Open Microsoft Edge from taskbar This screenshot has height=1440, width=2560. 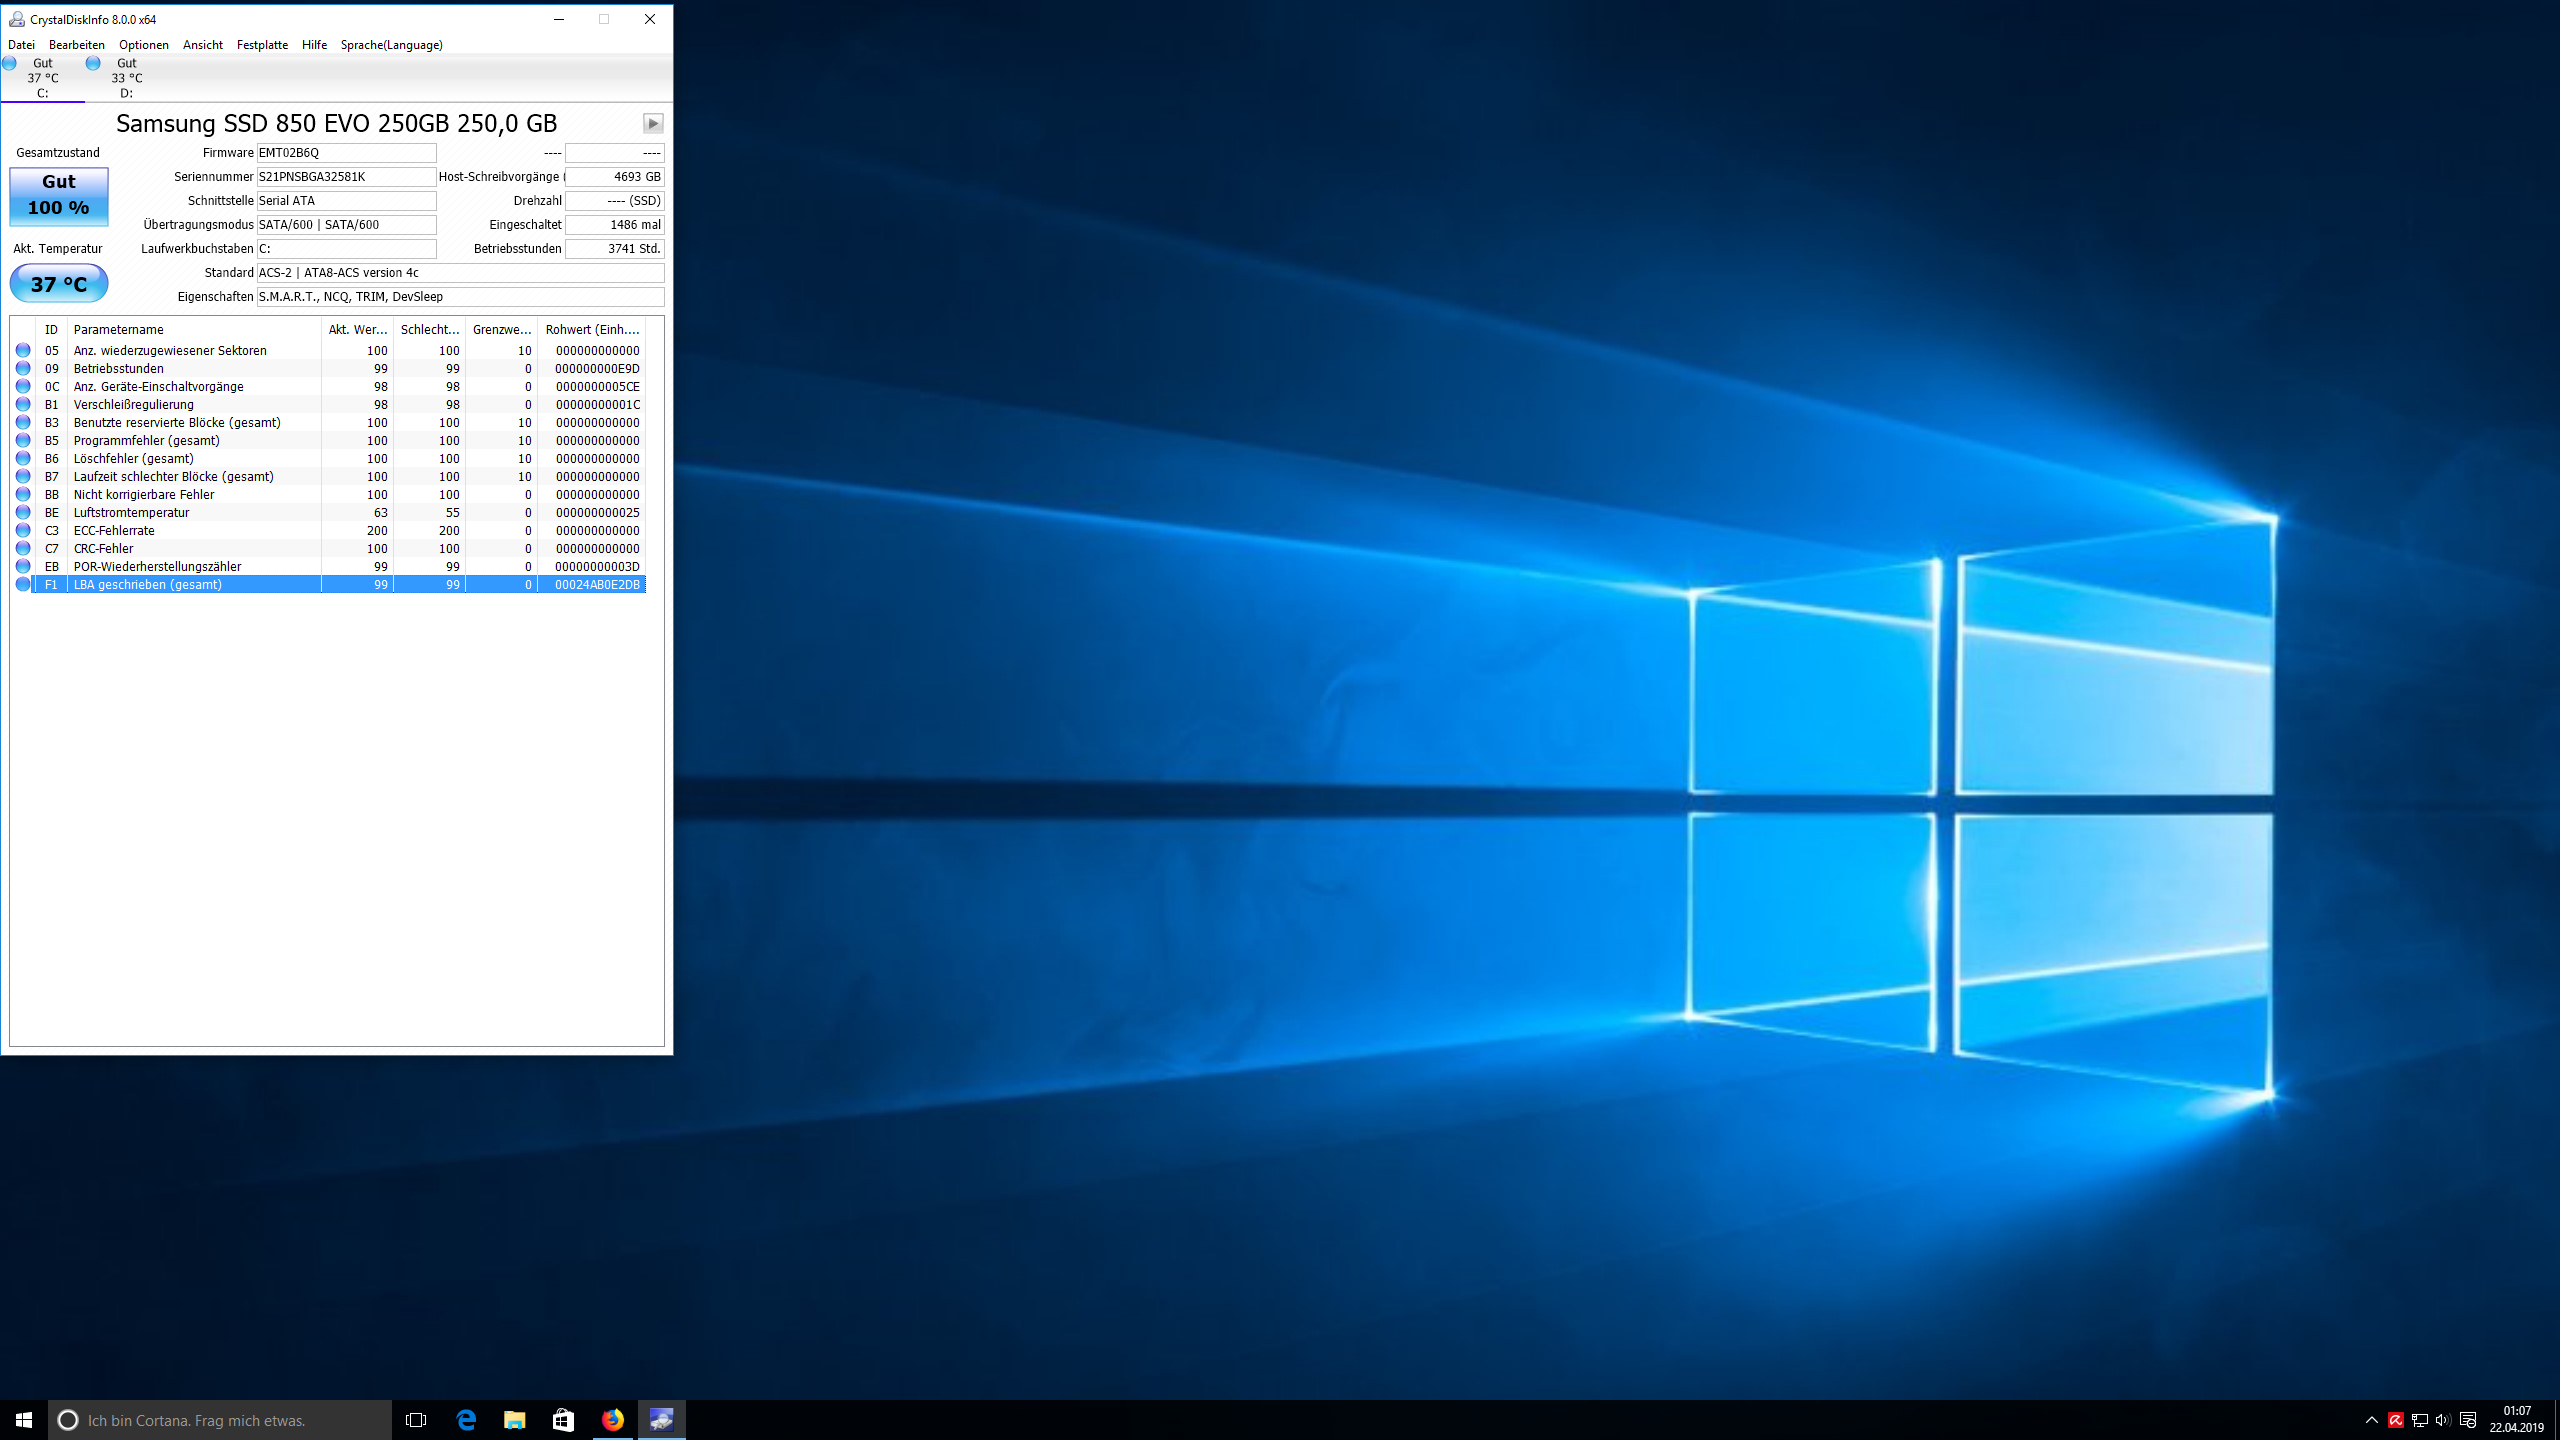[x=466, y=1419]
